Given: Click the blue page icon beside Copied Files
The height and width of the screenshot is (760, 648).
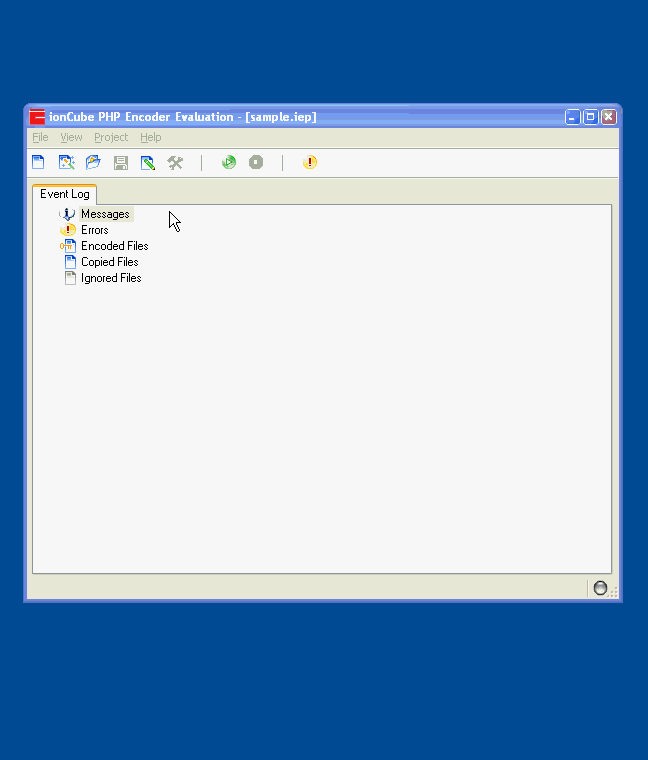Looking at the screenshot, I should coord(70,262).
